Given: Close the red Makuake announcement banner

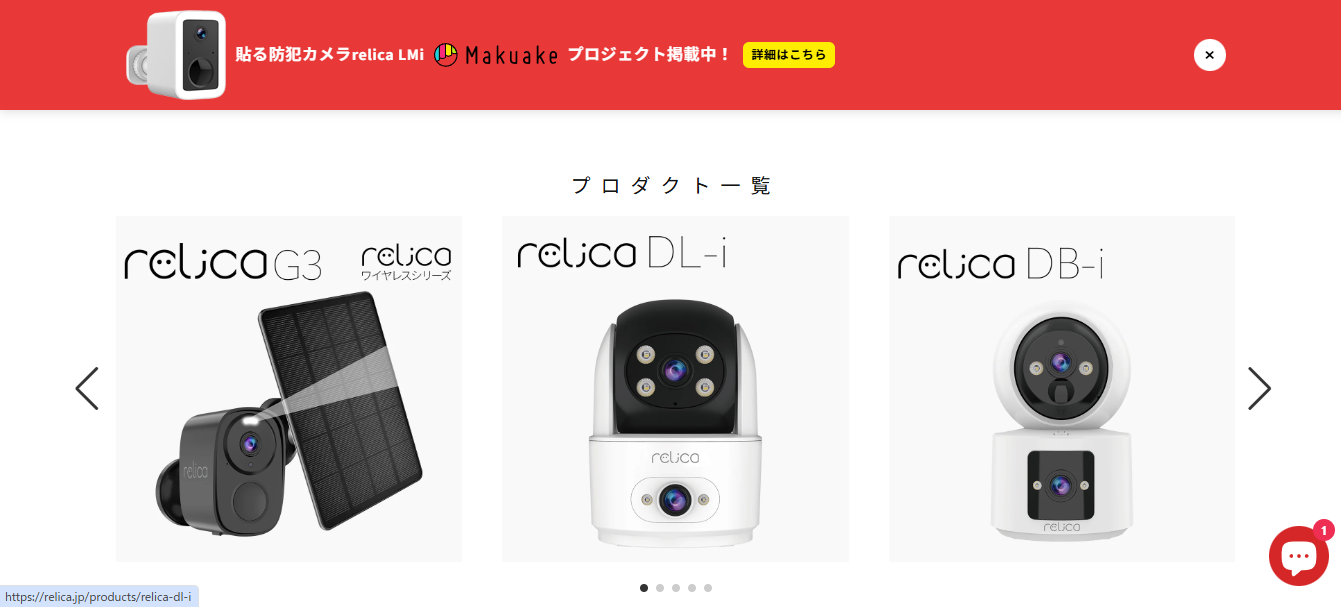Looking at the screenshot, I should (1209, 55).
